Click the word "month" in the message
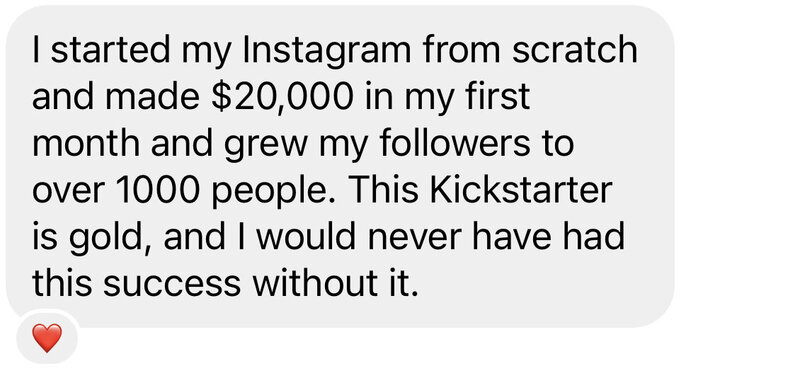 tap(86, 143)
